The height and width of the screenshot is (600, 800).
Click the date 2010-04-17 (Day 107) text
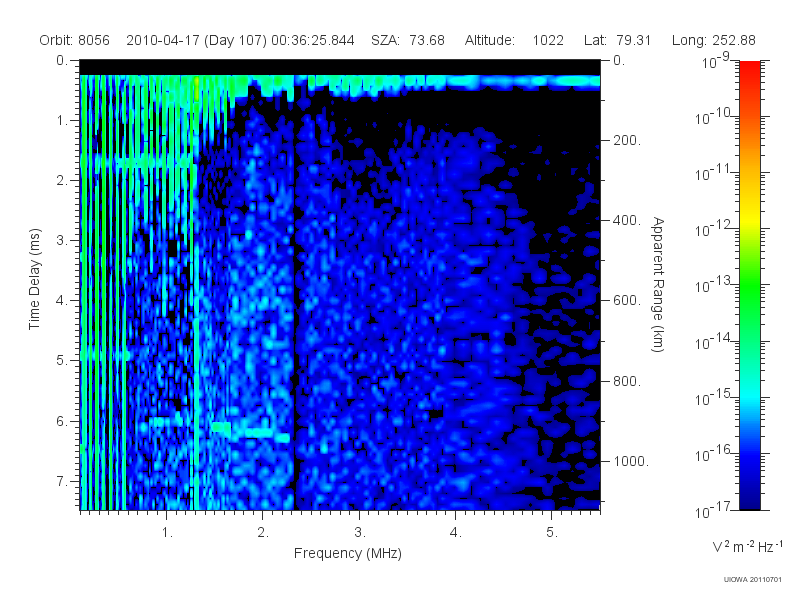point(196,40)
